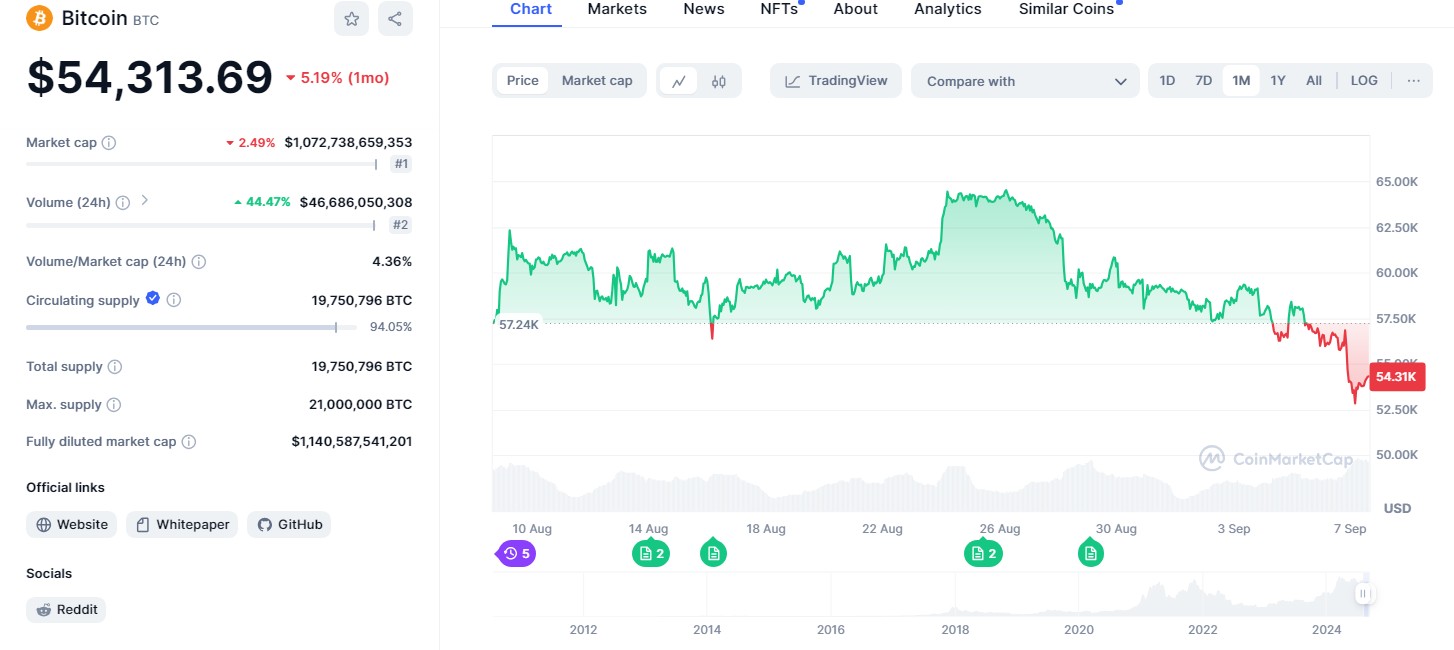Viewport: 1454px width, 650px height.
Task: Show Volume/Market cap info icon
Action: pyautogui.click(x=199, y=262)
